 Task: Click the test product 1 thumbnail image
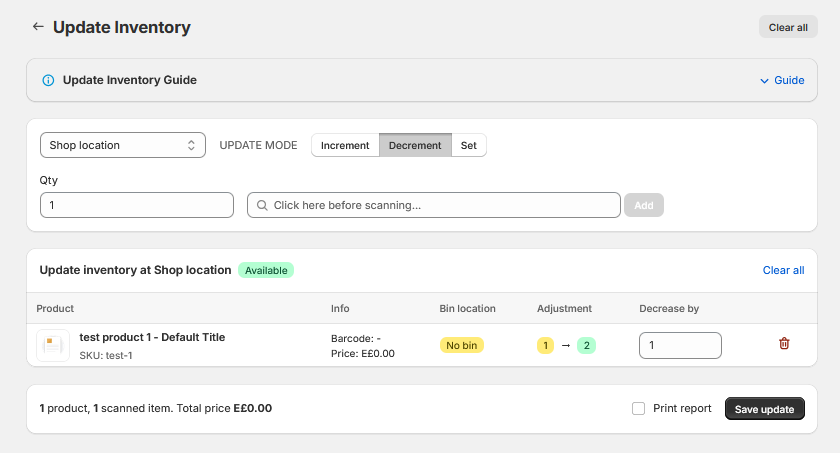coord(52,345)
